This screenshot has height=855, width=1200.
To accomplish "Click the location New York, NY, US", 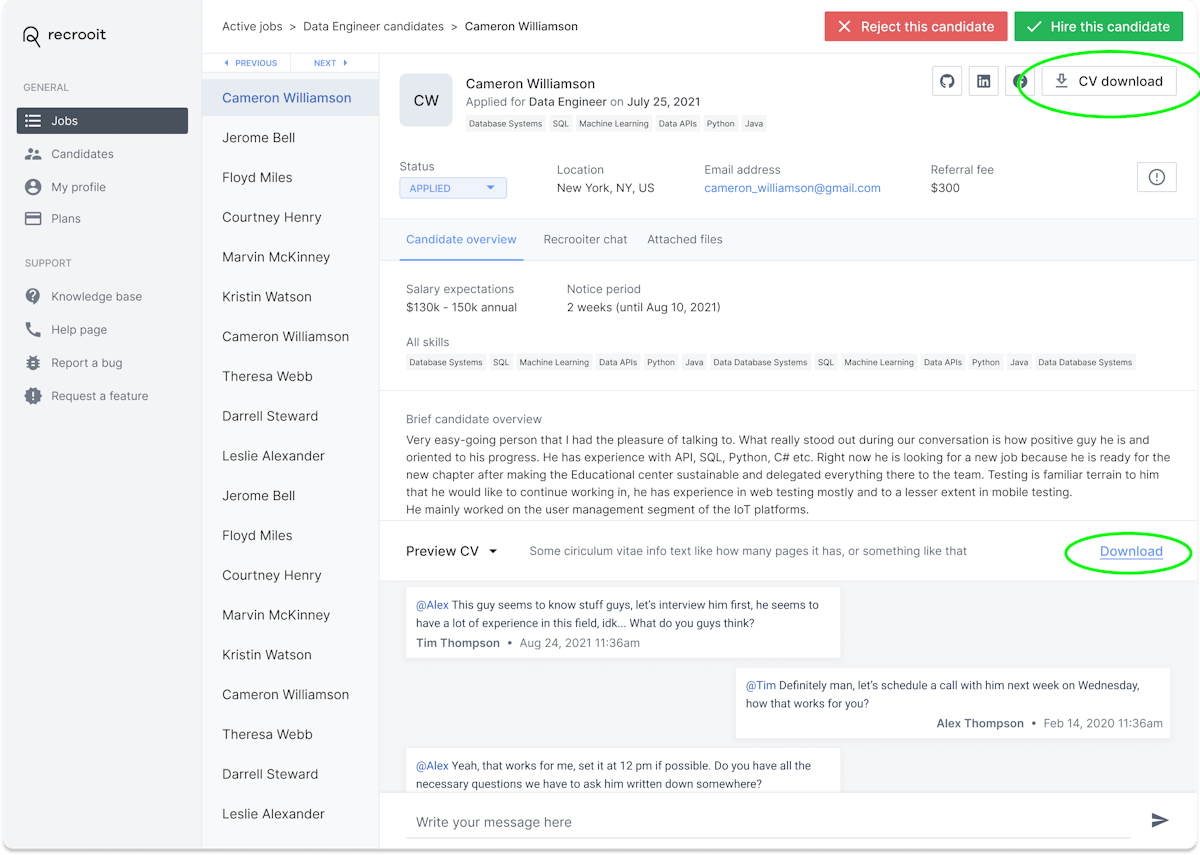I will (x=605, y=188).
